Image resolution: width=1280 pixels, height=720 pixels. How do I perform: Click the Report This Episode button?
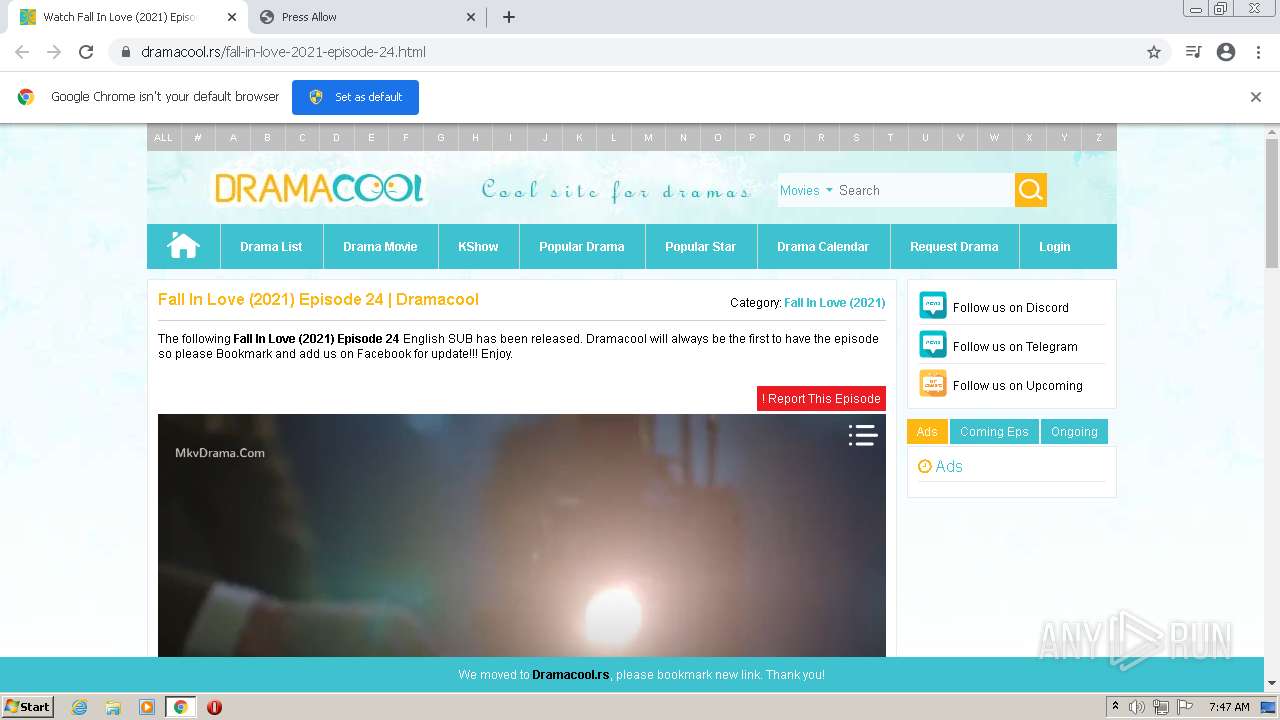[821, 398]
